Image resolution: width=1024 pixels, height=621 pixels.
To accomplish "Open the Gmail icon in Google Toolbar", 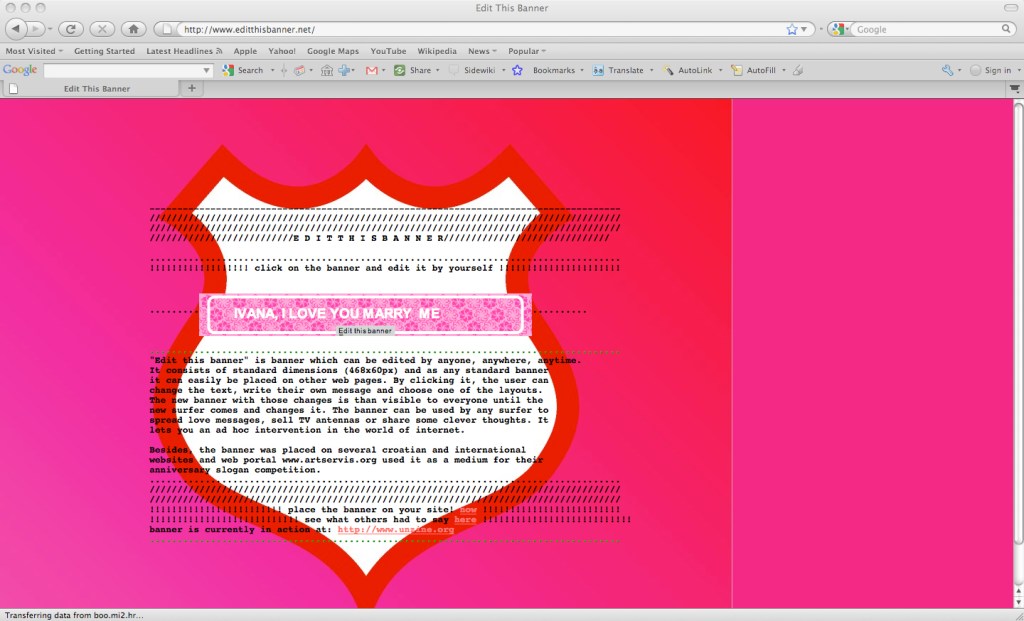I will tap(372, 70).
